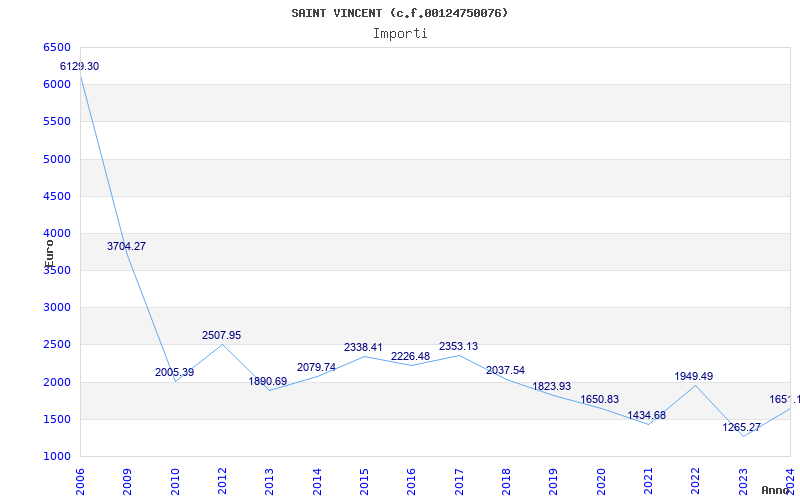Click the Importi subtitle
Viewport: 800px width, 500px height.
coord(400,34)
